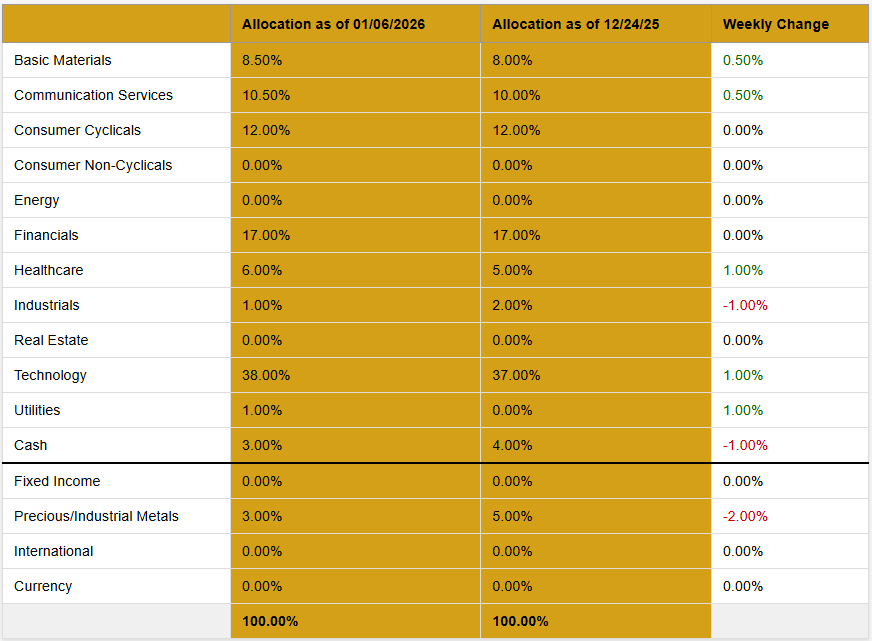The width and height of the screenshot is (872, 641).
Task: Select the 'Fixed Income' row label
Action: pyautogui.click(x=57, y=481)
